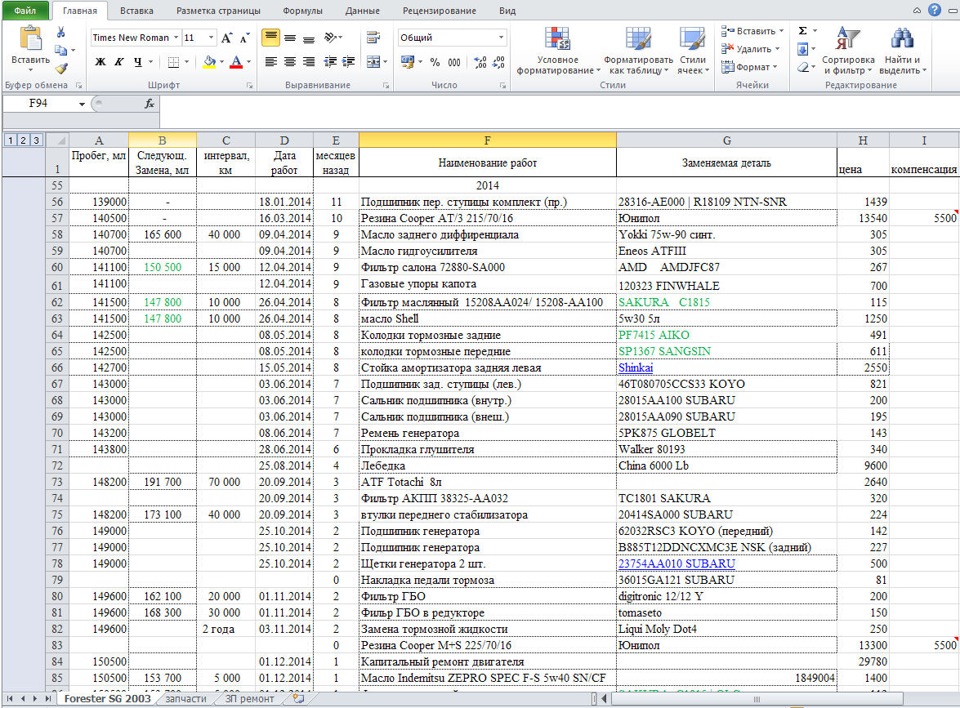960x708 pixels.
Task: Click the Fill down arrow icon
Action: point(803,49)
